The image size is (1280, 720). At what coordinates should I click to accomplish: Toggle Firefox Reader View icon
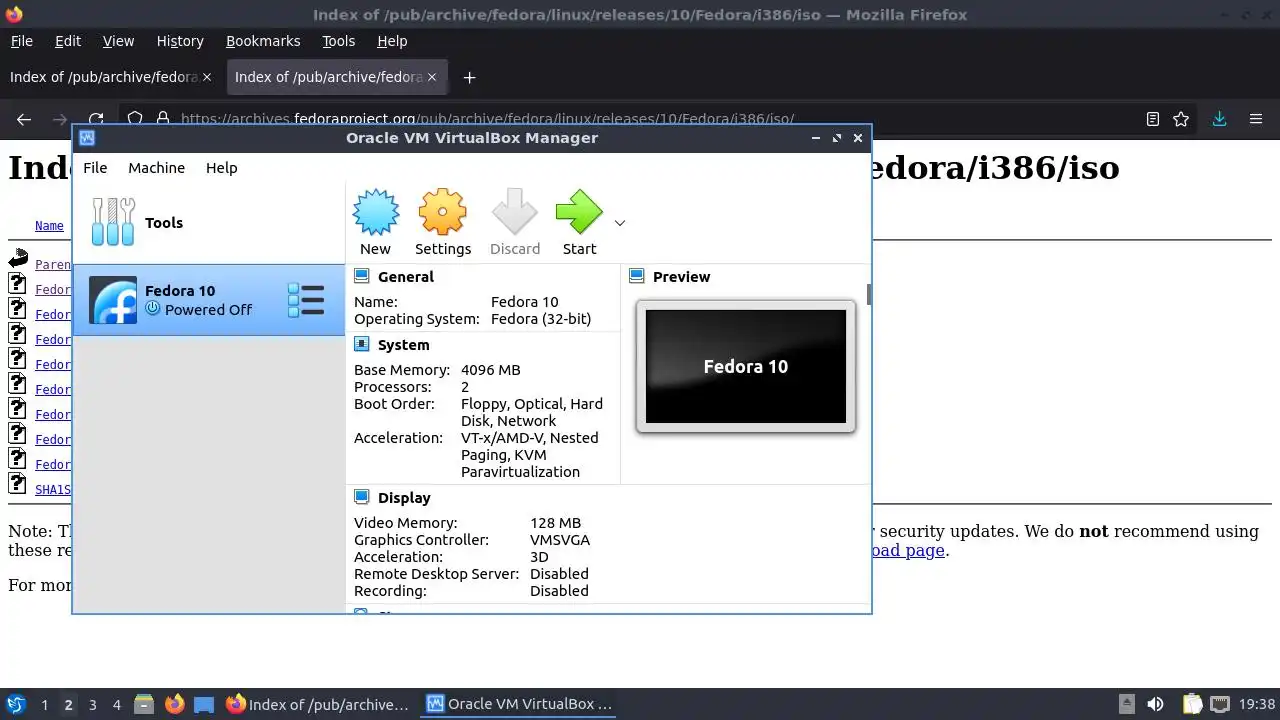[x=1153, y=119]
